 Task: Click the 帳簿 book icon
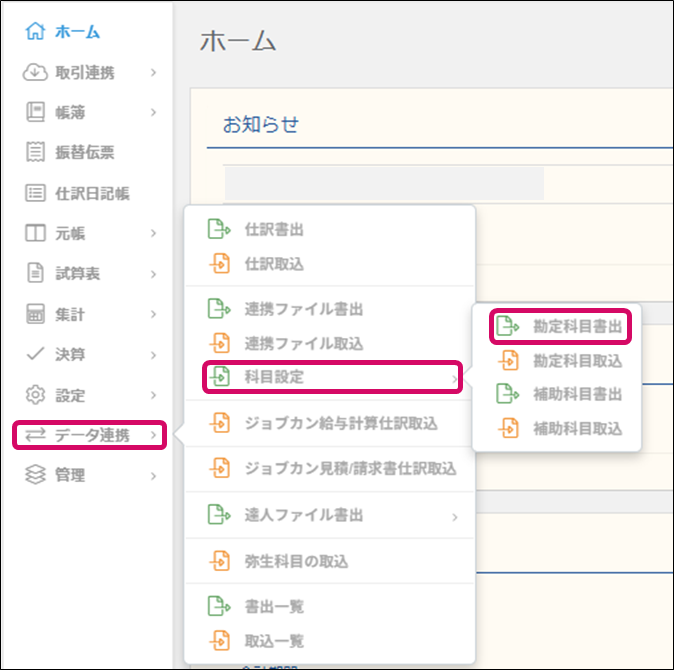click(x=36, y=112)
